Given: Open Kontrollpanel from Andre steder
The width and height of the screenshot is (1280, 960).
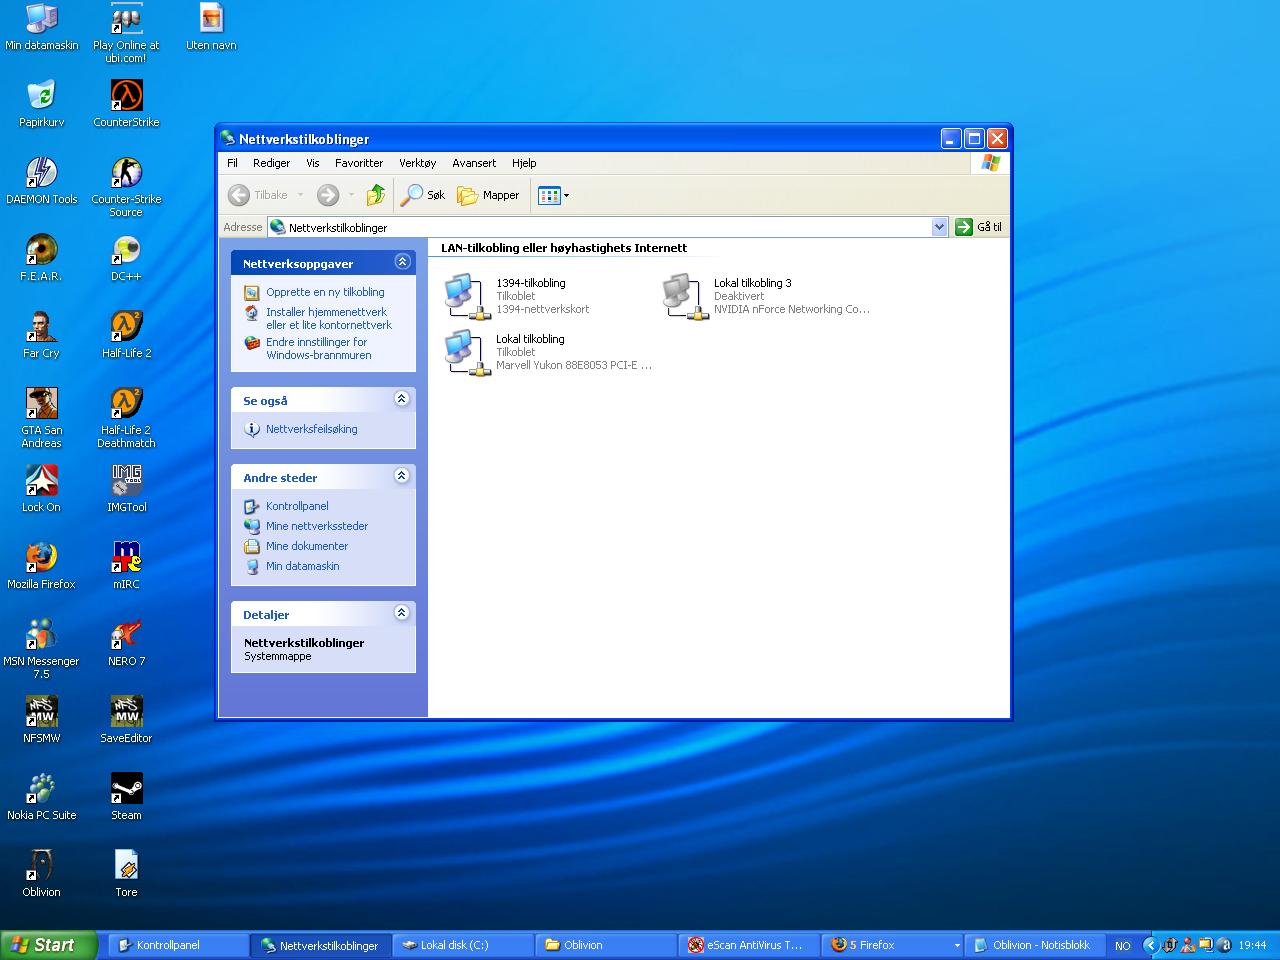Looking at the screenshot, I should [297, 506].
